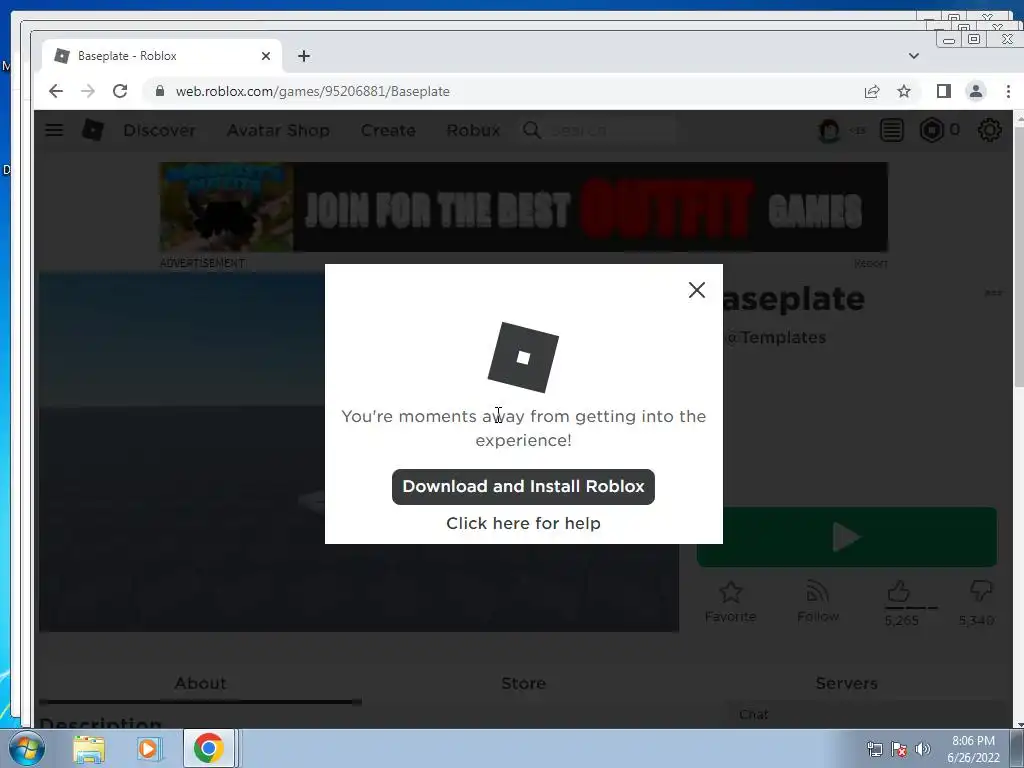1024x768 pixels.
Task: Switch to the About tab
Action: click(200, 683)
